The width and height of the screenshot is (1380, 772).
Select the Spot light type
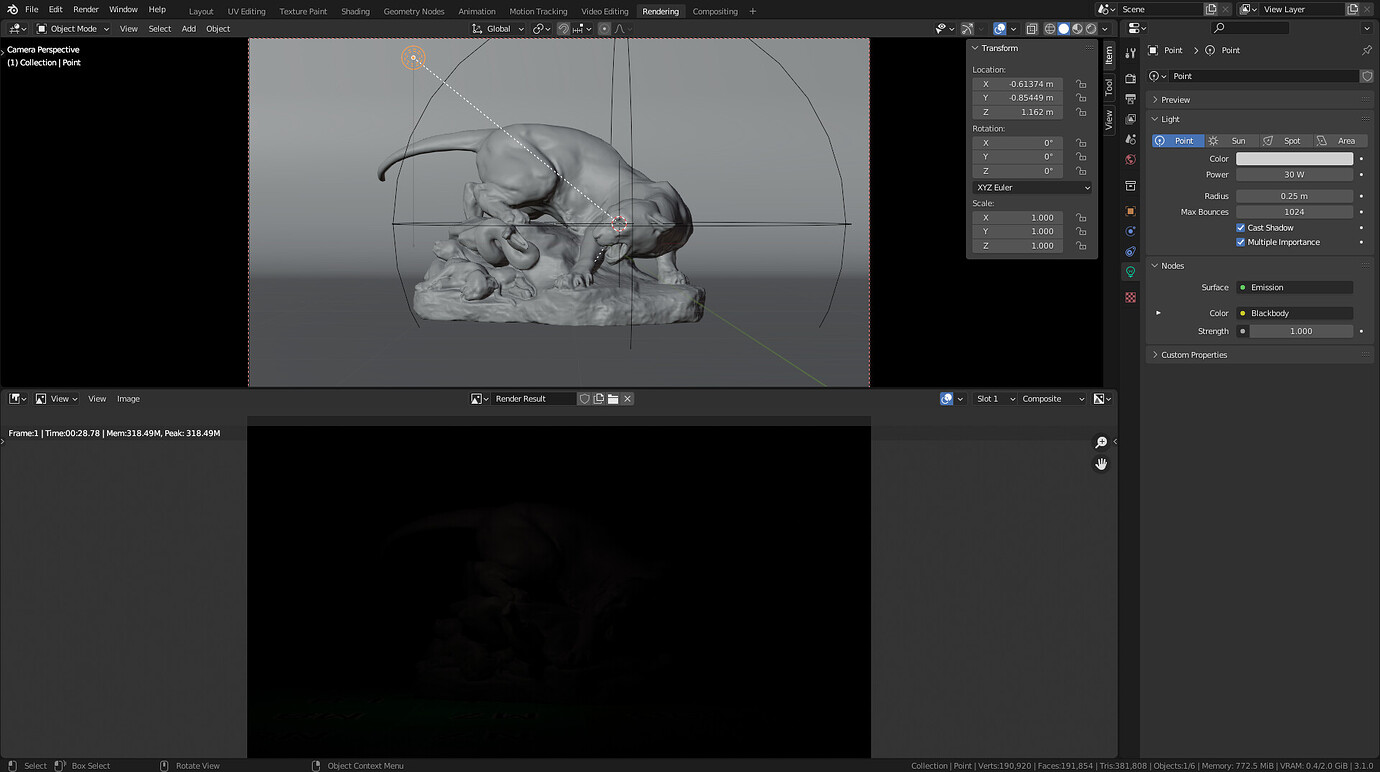click(x=1286, y=141)
